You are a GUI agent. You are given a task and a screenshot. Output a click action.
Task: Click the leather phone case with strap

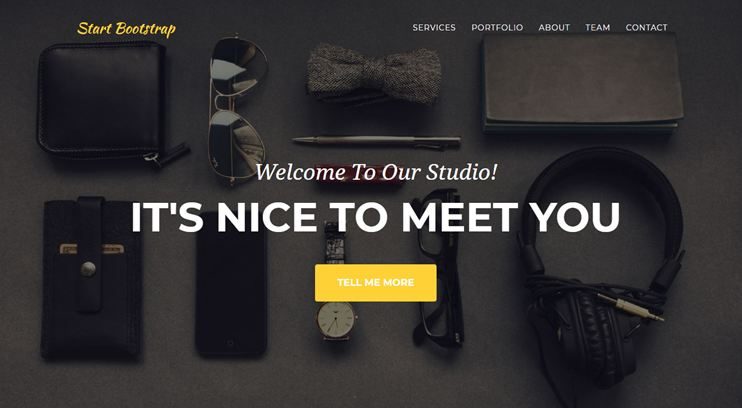point(92,277)
